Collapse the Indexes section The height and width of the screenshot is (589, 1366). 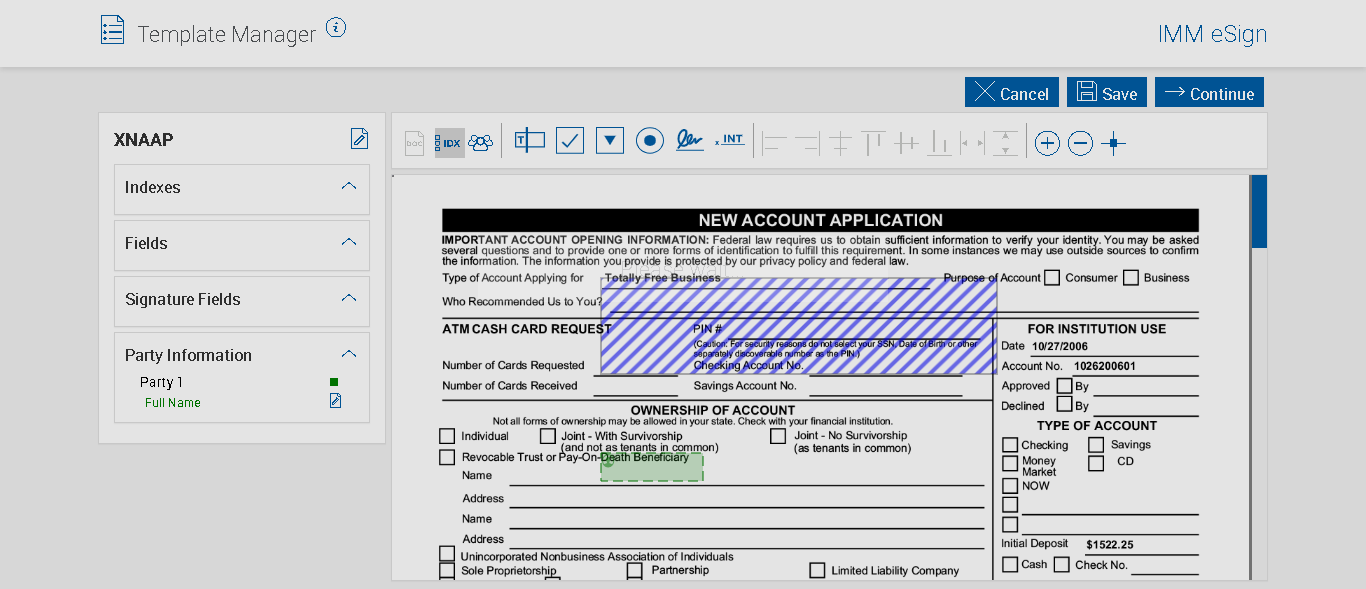[x=349, y=186]
